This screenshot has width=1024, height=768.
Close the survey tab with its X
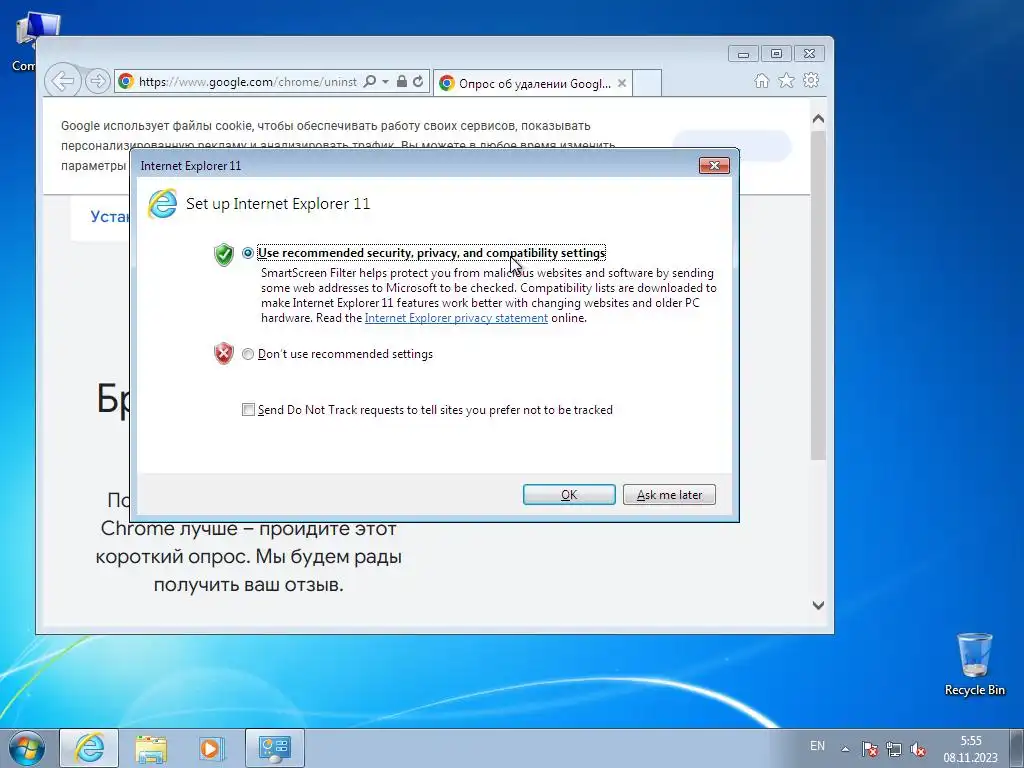pyautogui.click(x=622, y=83)
